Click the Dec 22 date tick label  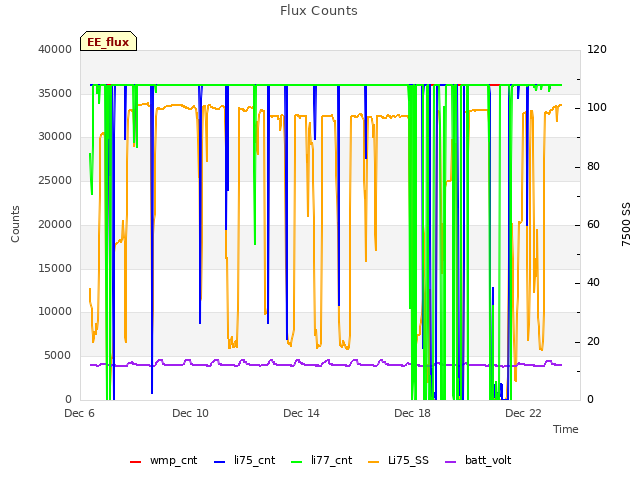click(523, 413)
